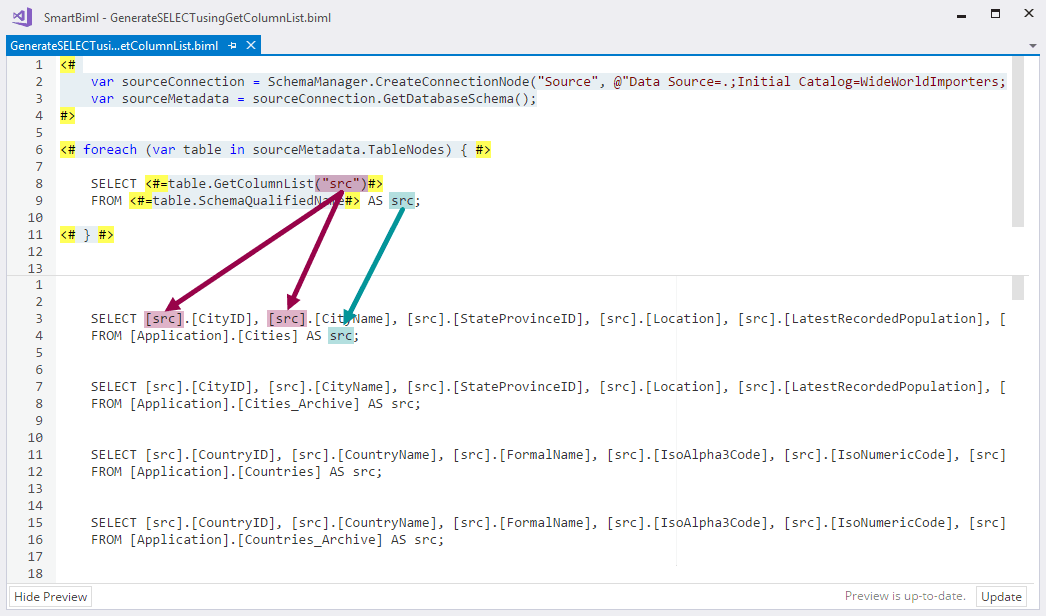1046x616 pixels.
Task: Click the first highlighted [src] in preview
Action: pyautogui.click(x=164, y=319)
